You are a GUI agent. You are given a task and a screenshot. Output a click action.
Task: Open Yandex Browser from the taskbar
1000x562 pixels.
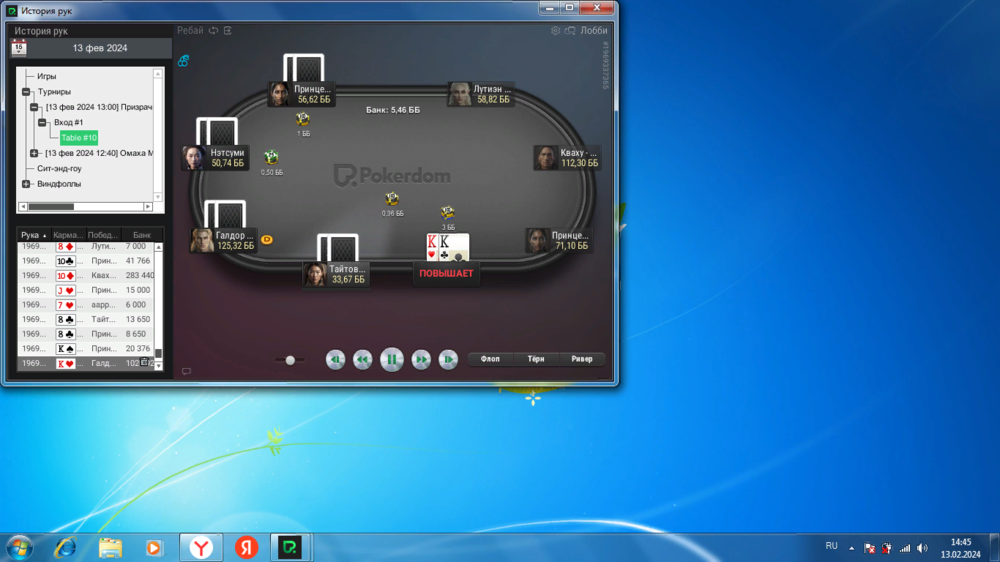(201, 547)
